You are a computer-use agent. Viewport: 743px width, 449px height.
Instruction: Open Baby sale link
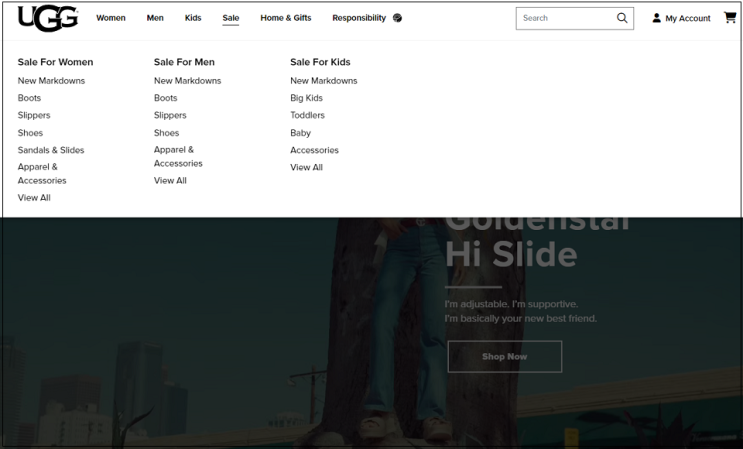pyautogui.click(x=300, y=133)
